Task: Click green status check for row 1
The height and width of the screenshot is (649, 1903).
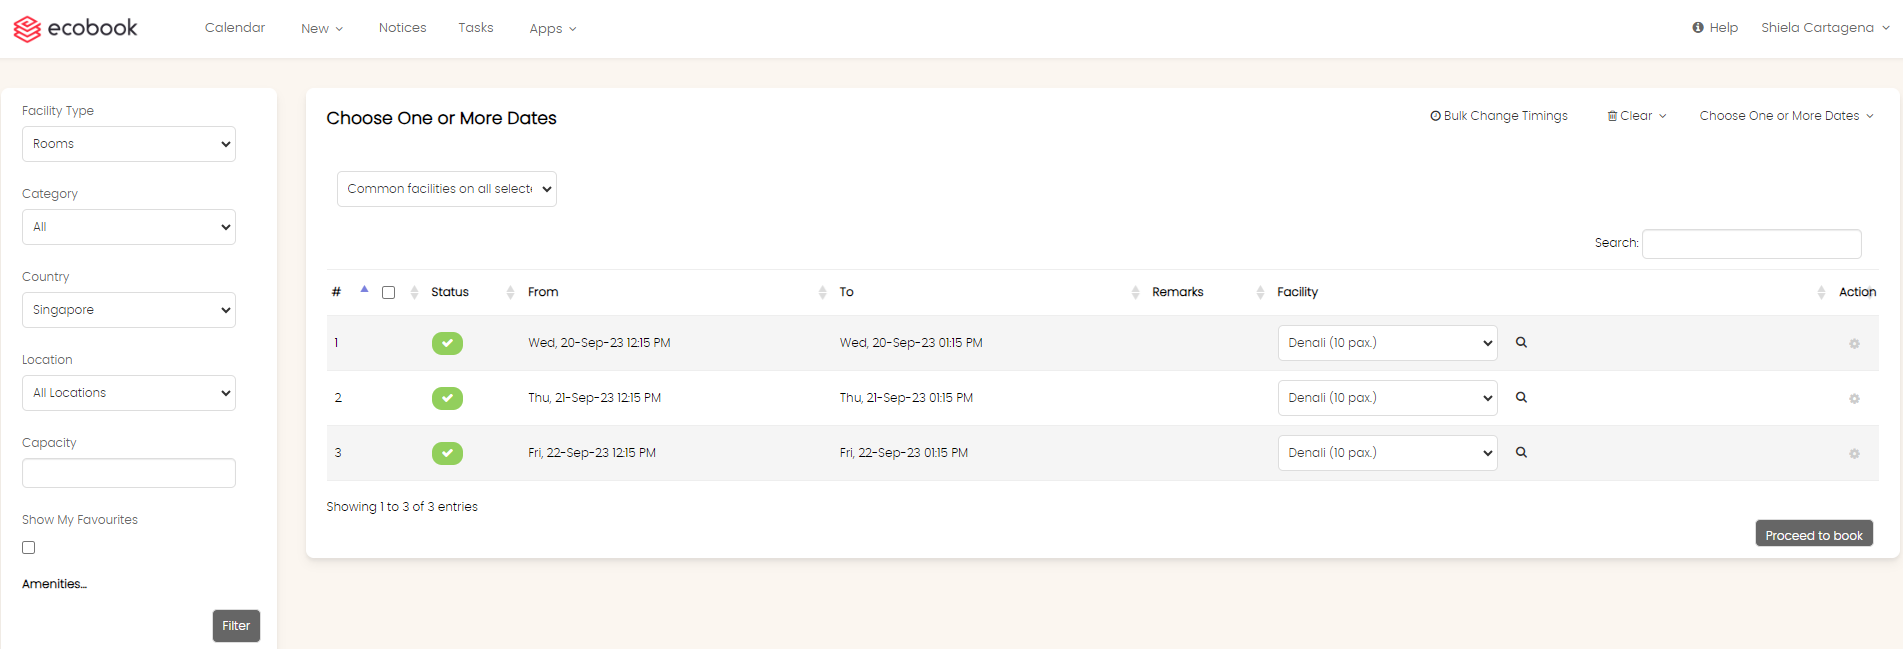Action: click(x=447, y=343)
